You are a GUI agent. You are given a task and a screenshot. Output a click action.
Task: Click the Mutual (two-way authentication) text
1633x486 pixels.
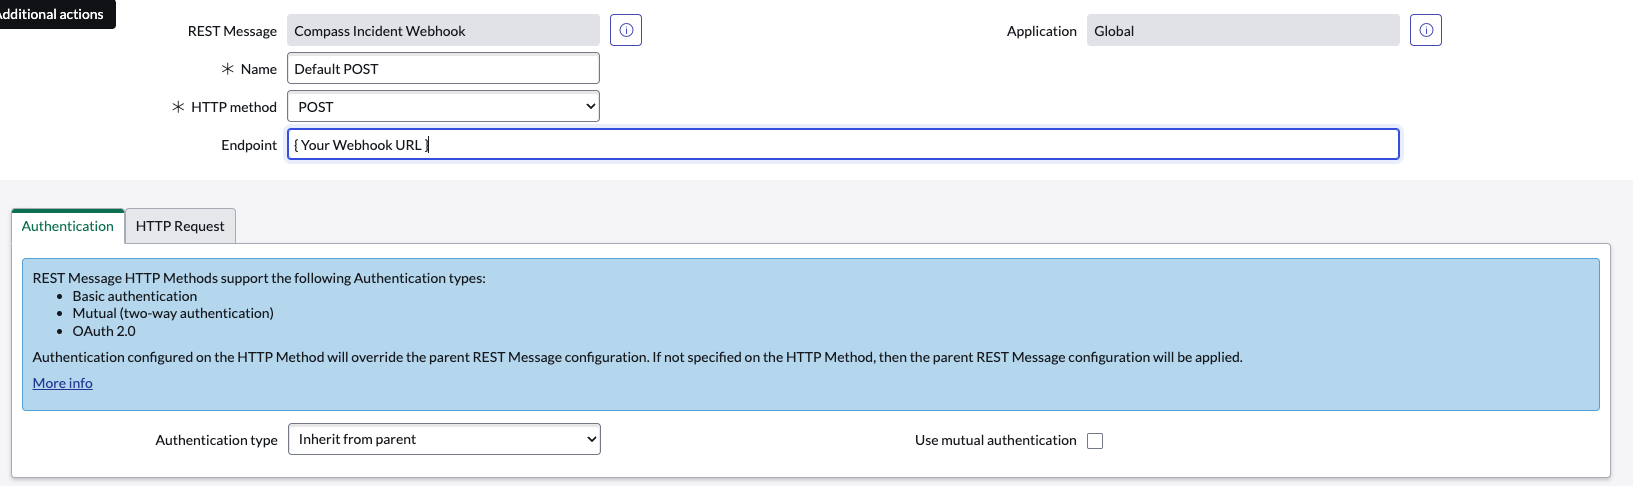tap(173, 313)
